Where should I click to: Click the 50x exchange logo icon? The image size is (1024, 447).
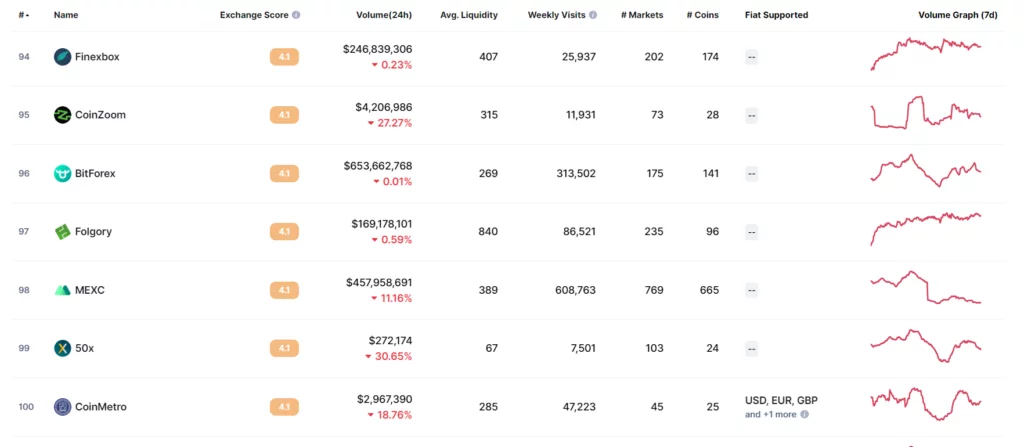pos(62,348)
